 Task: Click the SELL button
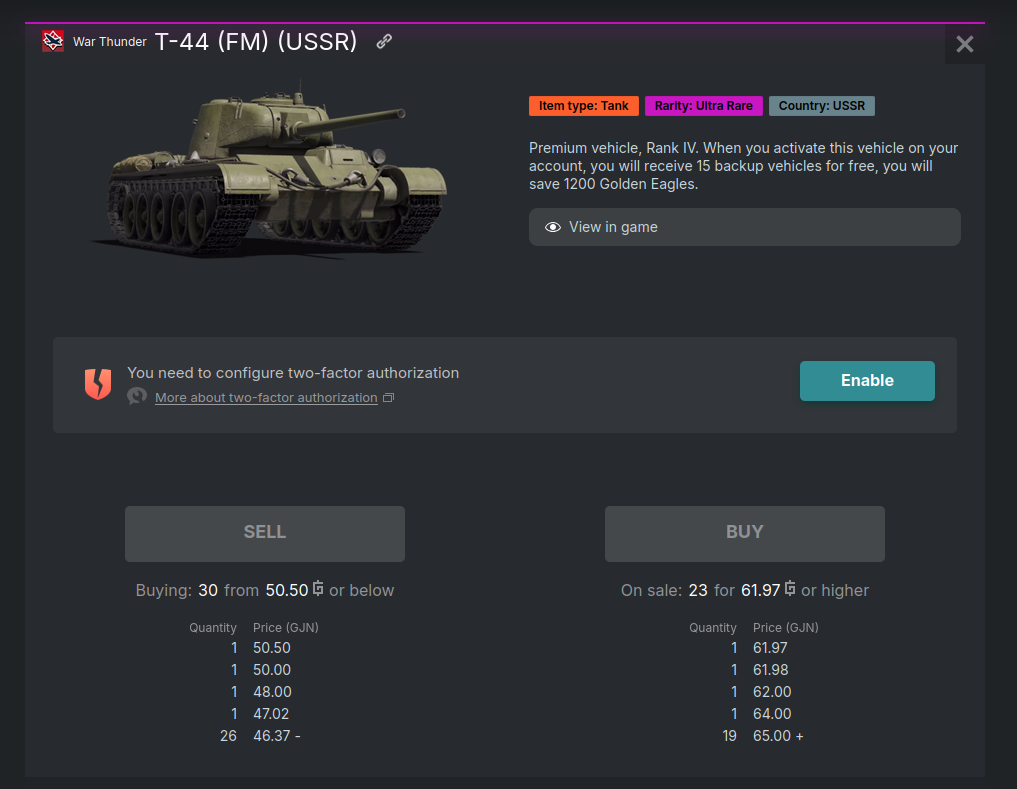(265, 534)
